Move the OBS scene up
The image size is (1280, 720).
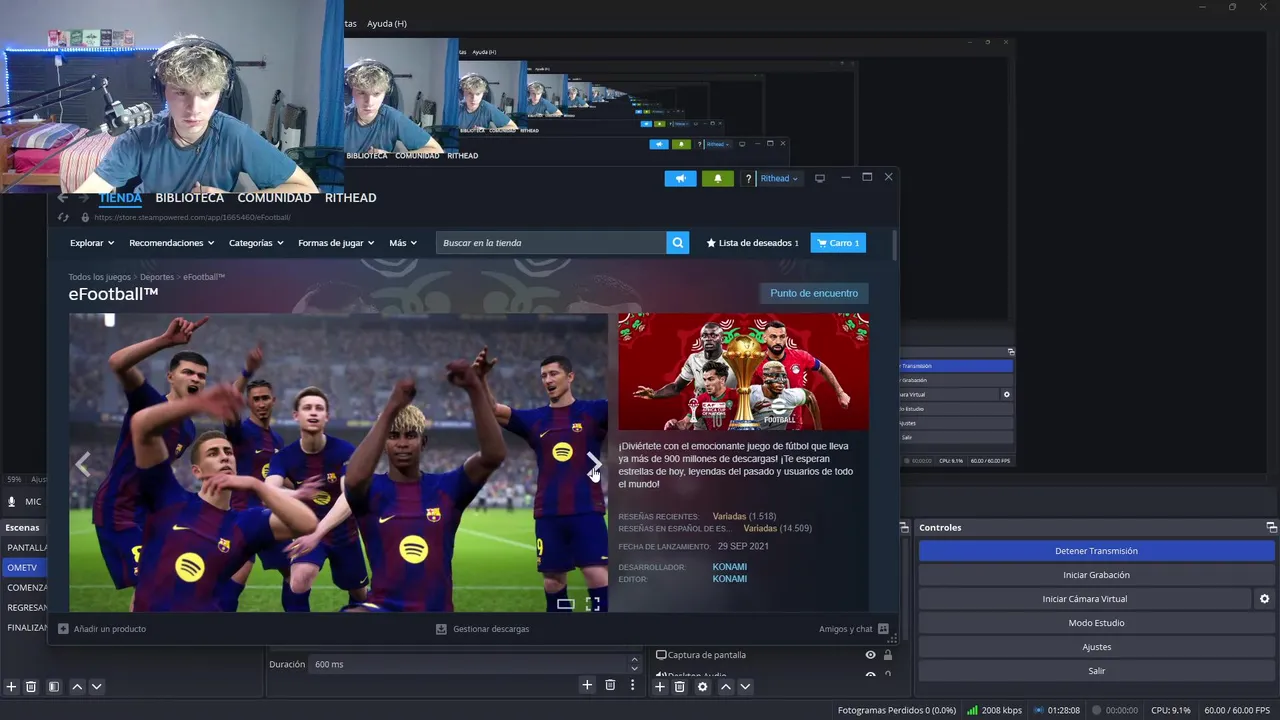point(77,686)
